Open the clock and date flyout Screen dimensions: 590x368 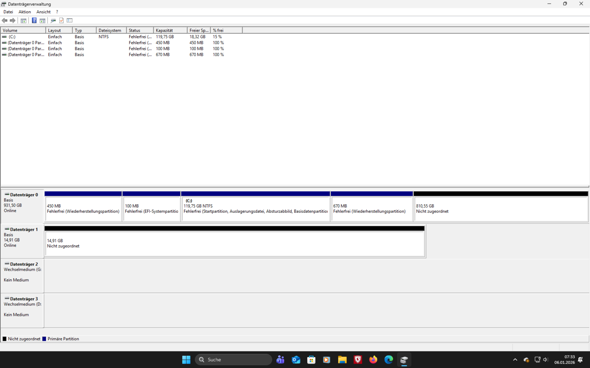tap(564, 360)
